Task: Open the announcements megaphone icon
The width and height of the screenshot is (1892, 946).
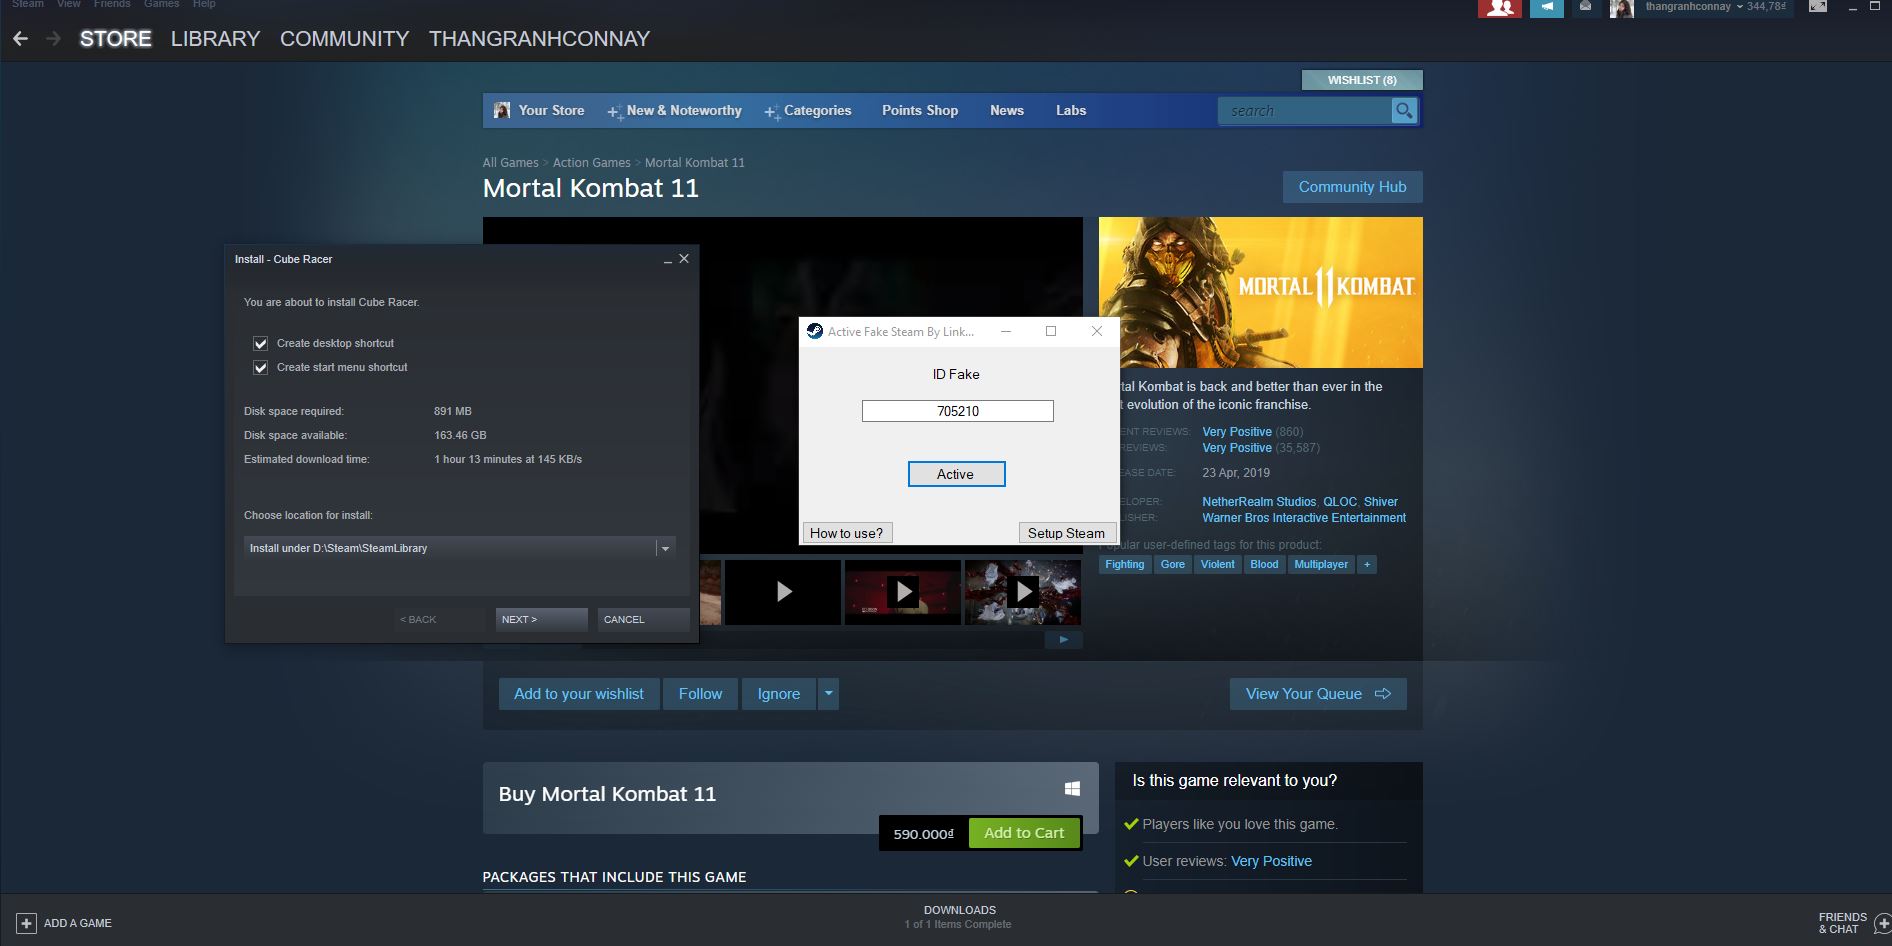Action: click(1546, 8)
